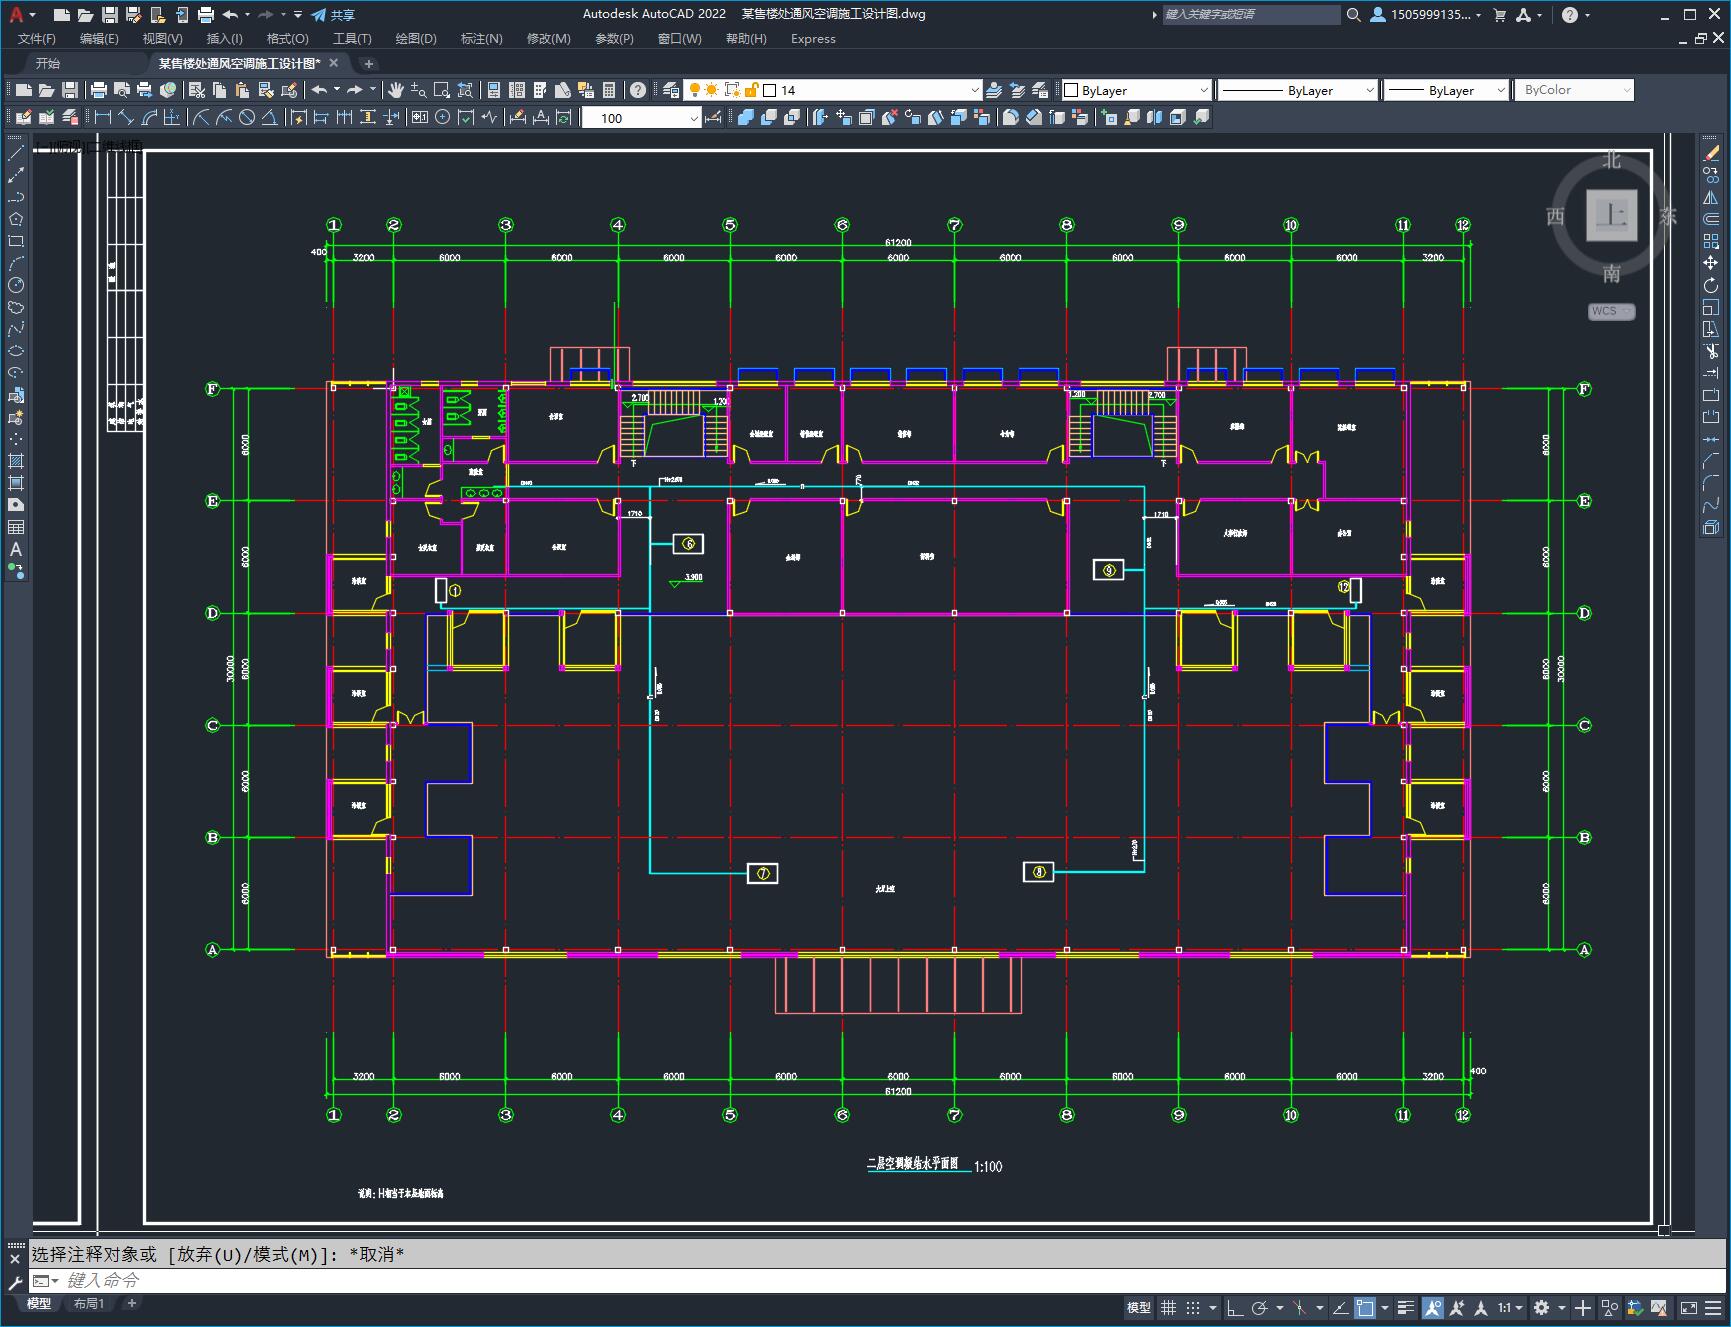Open the ByColor plot style dropdown
The height and width of the screenshot is (1327, 1731).
pyautogui.click(x=1574, y=90)
